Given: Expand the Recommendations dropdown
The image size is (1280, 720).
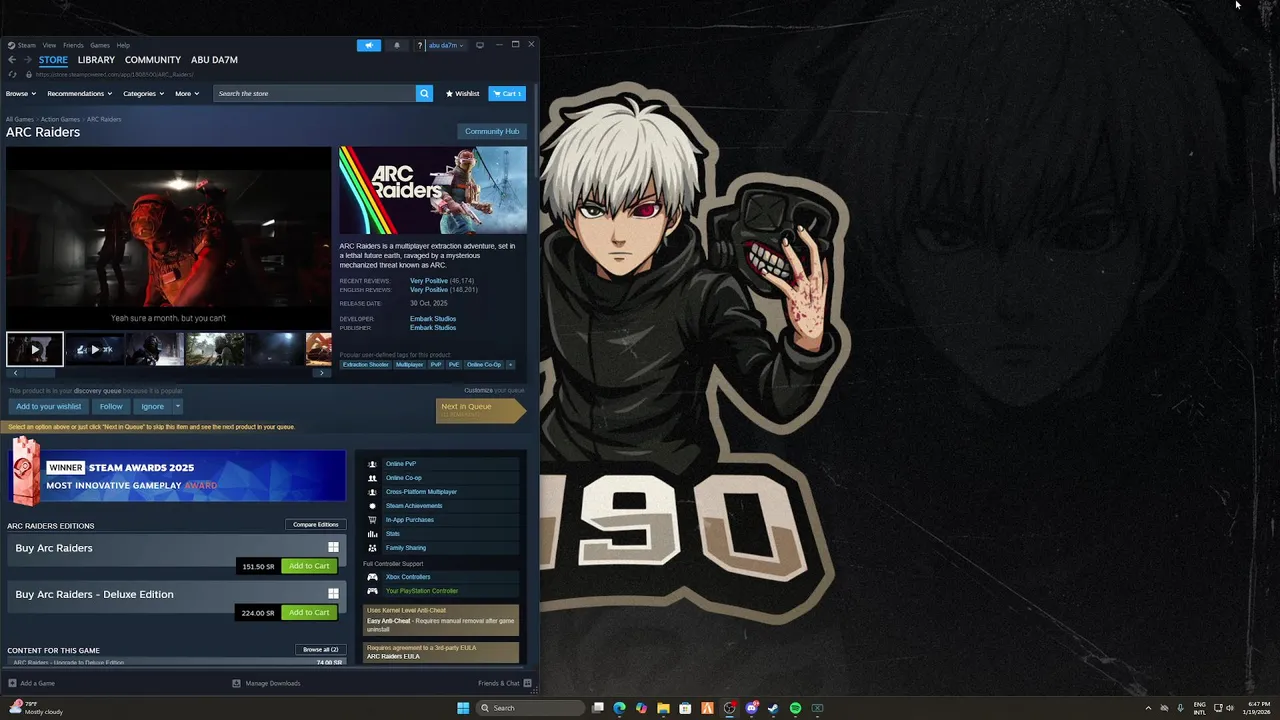Looking at the screenshot, I should [80, 93].
